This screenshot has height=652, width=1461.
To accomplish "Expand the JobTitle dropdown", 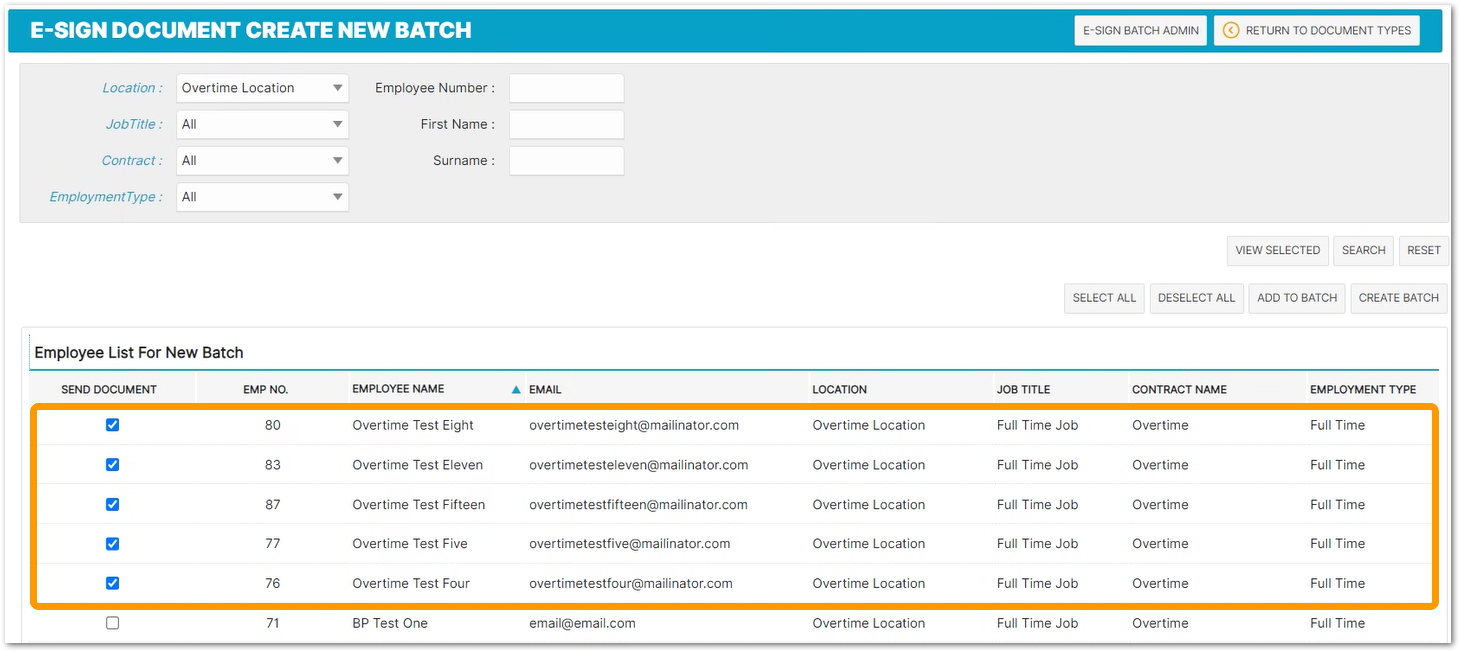I will 262,125.
